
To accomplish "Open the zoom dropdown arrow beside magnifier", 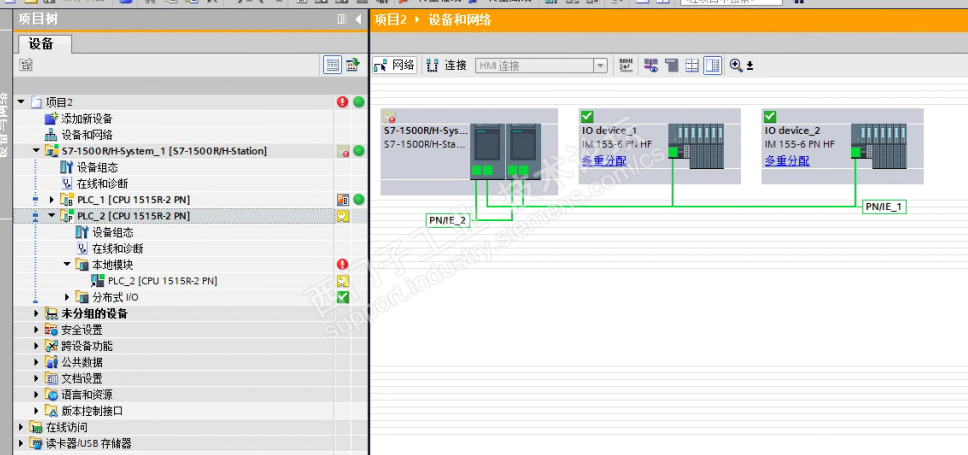I will tap(749, 65).
